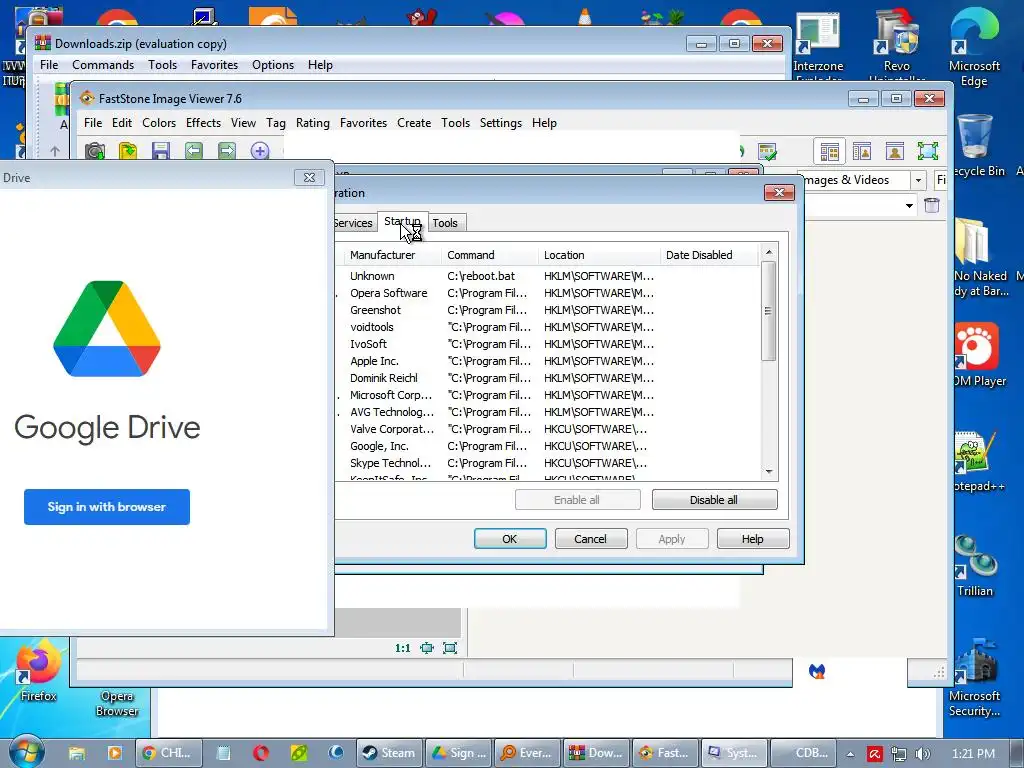Select the preview window layout icon in FastStone
This screenshot has height=768, width=1024.
click(895, 152)
